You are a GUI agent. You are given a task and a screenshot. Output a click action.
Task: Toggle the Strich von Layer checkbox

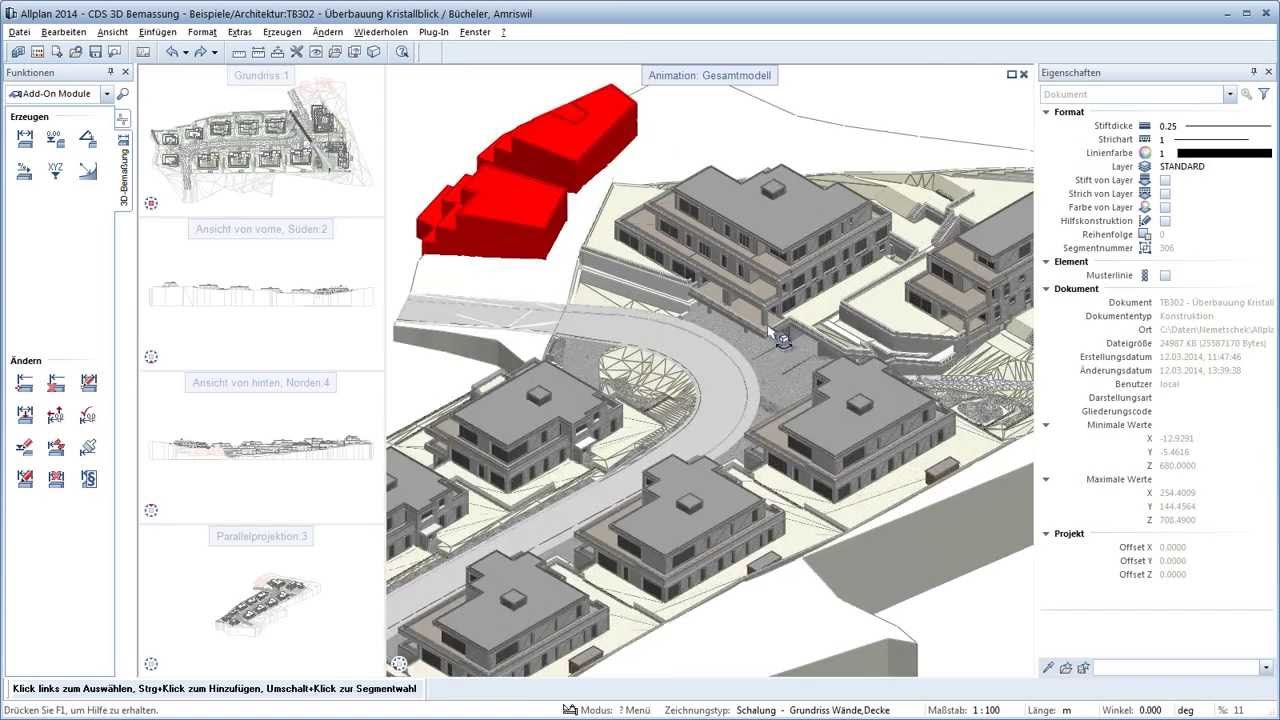click(1165, 194)
